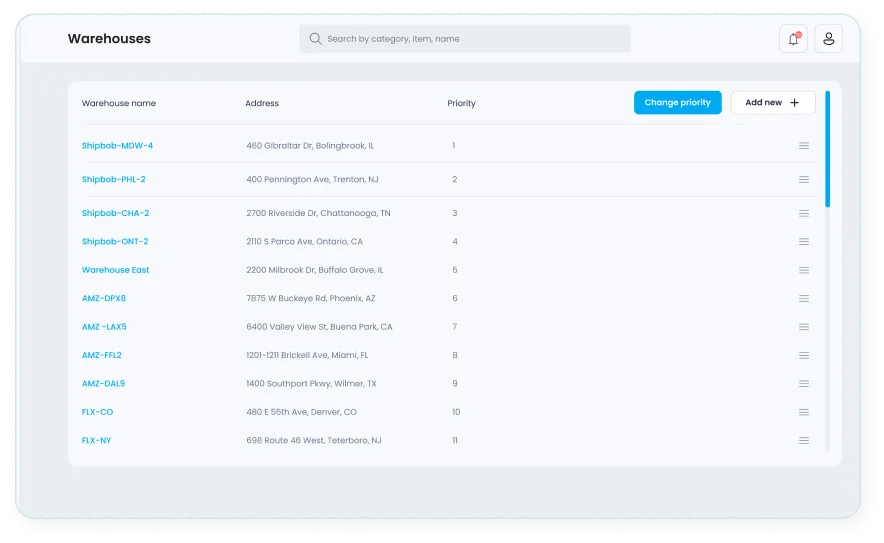
Task: Select address 6400 Valley View St, Buena Park
Action: point(312,326)
